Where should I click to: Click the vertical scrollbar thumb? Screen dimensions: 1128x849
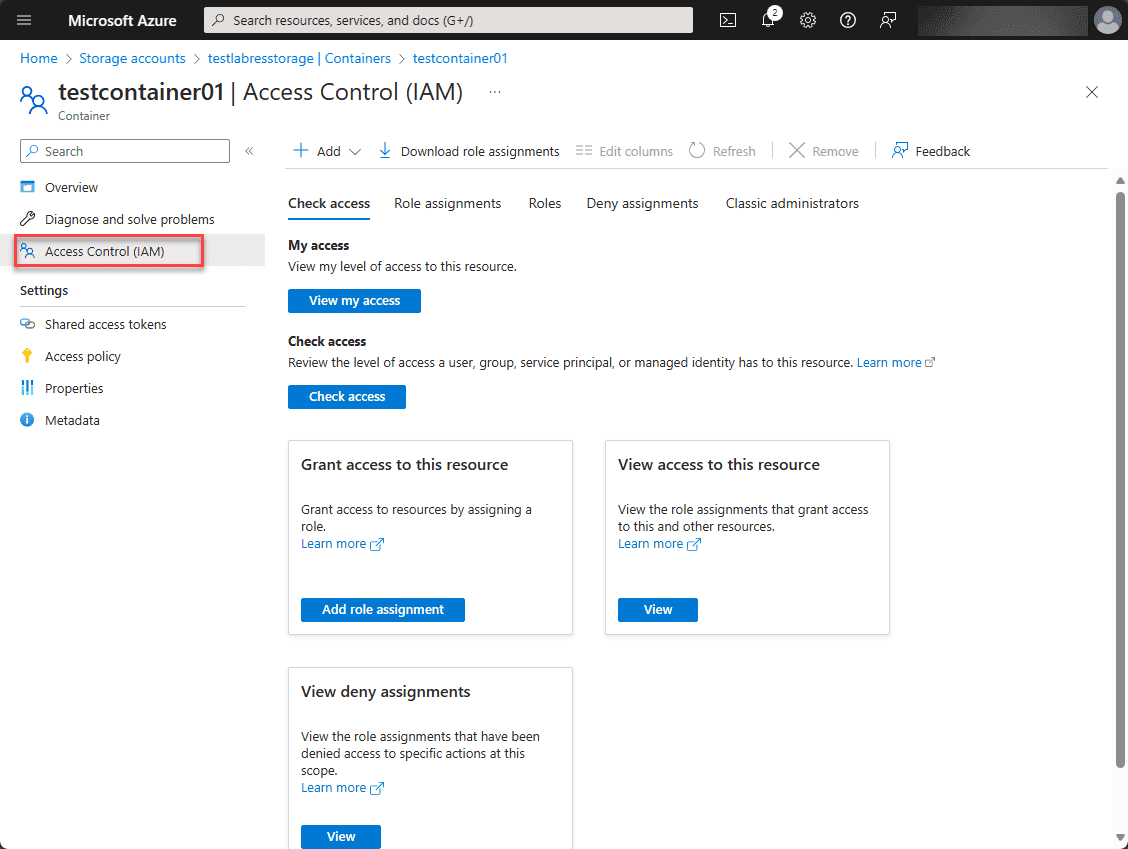(1120, 478)
